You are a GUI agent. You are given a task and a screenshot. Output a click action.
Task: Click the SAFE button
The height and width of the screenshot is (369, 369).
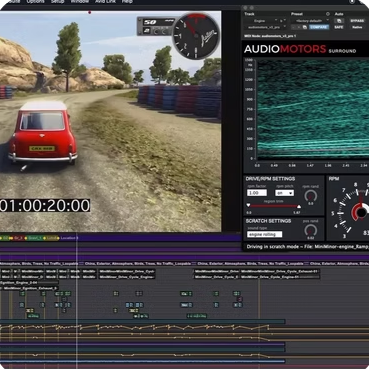coord(339,27)
